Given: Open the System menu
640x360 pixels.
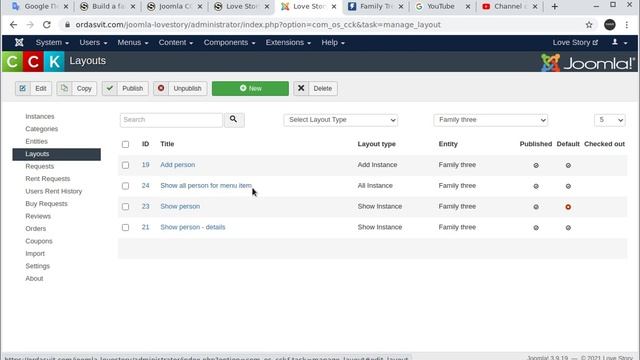Looking at the screenshot, I should point(52,42).
